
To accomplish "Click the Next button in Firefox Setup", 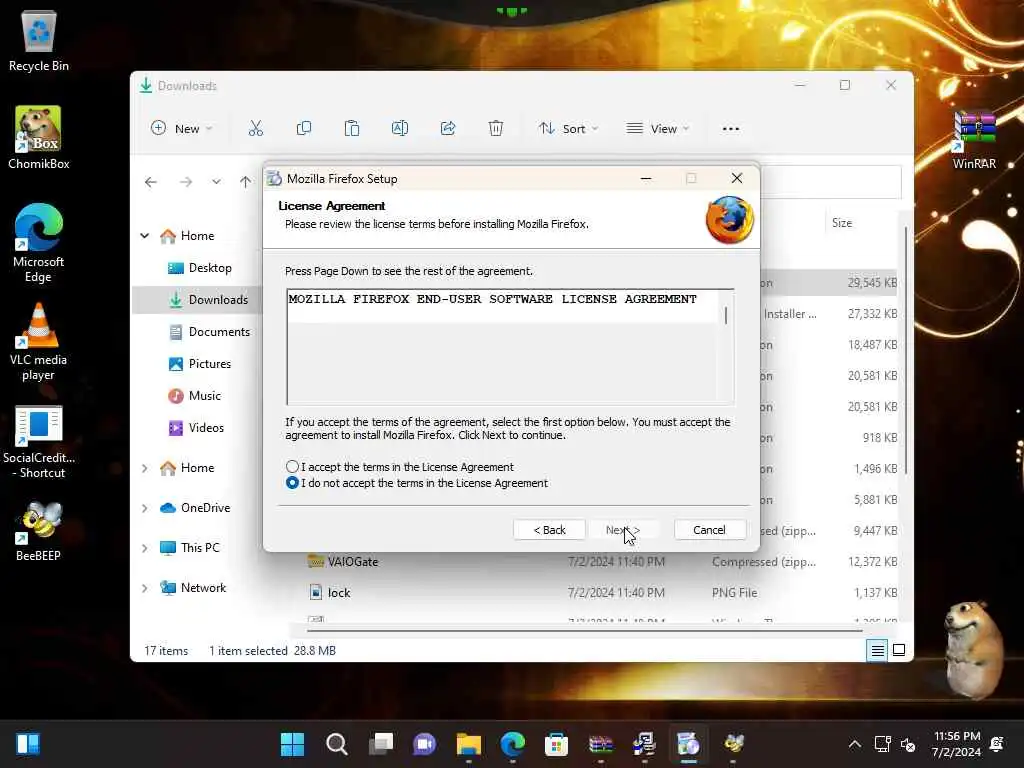I will [623, 530].
